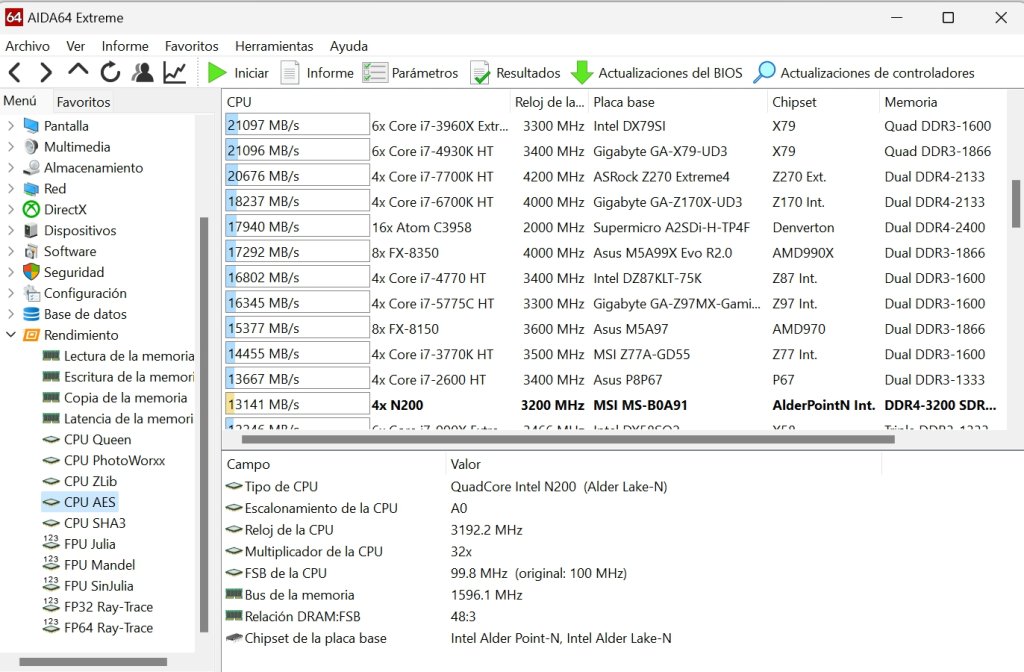Click the AIDA64 app logo in title bar

coord(14,18)
